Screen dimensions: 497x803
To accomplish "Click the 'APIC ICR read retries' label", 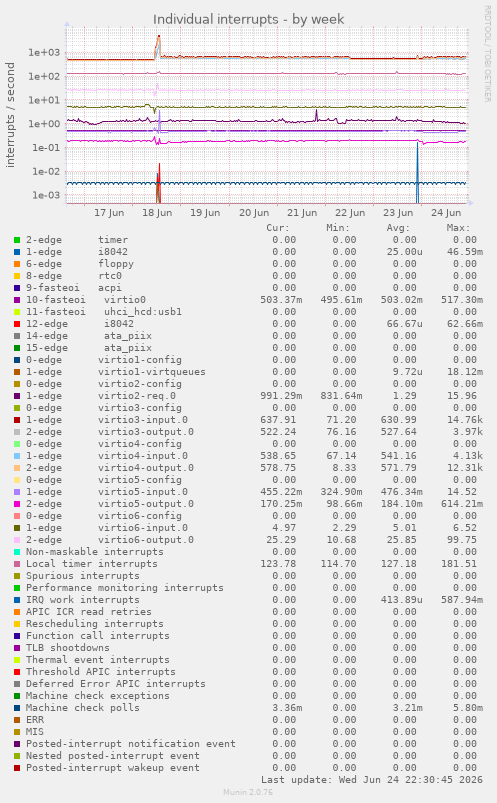I will (x=89, y=611).
